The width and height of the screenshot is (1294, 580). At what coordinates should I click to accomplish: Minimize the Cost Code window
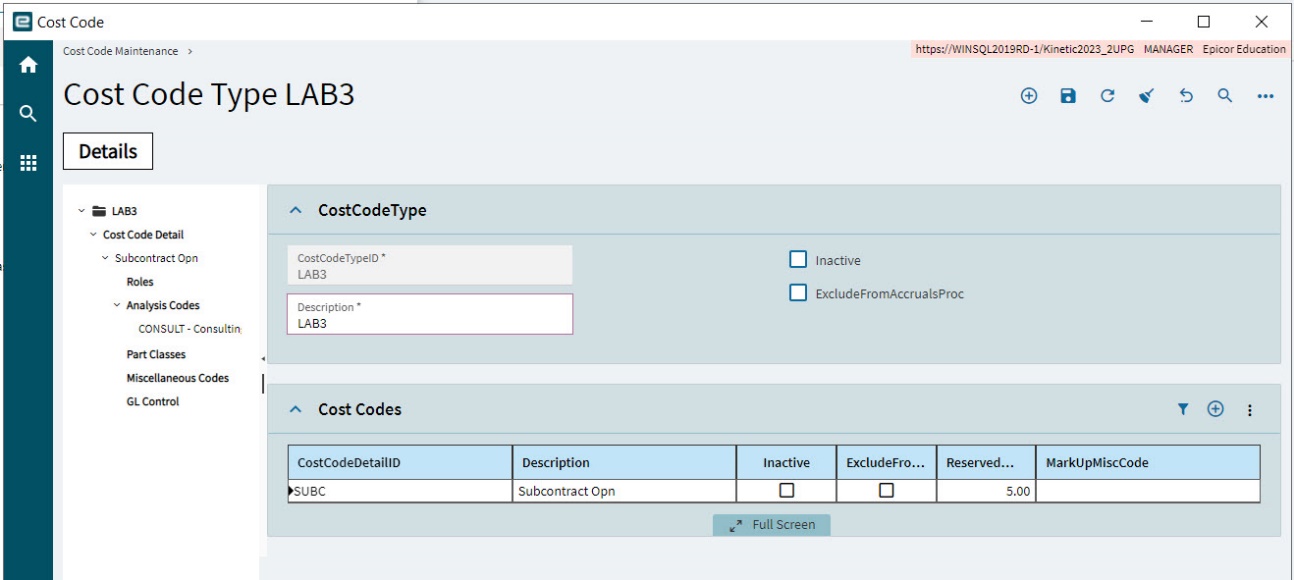1147,21
